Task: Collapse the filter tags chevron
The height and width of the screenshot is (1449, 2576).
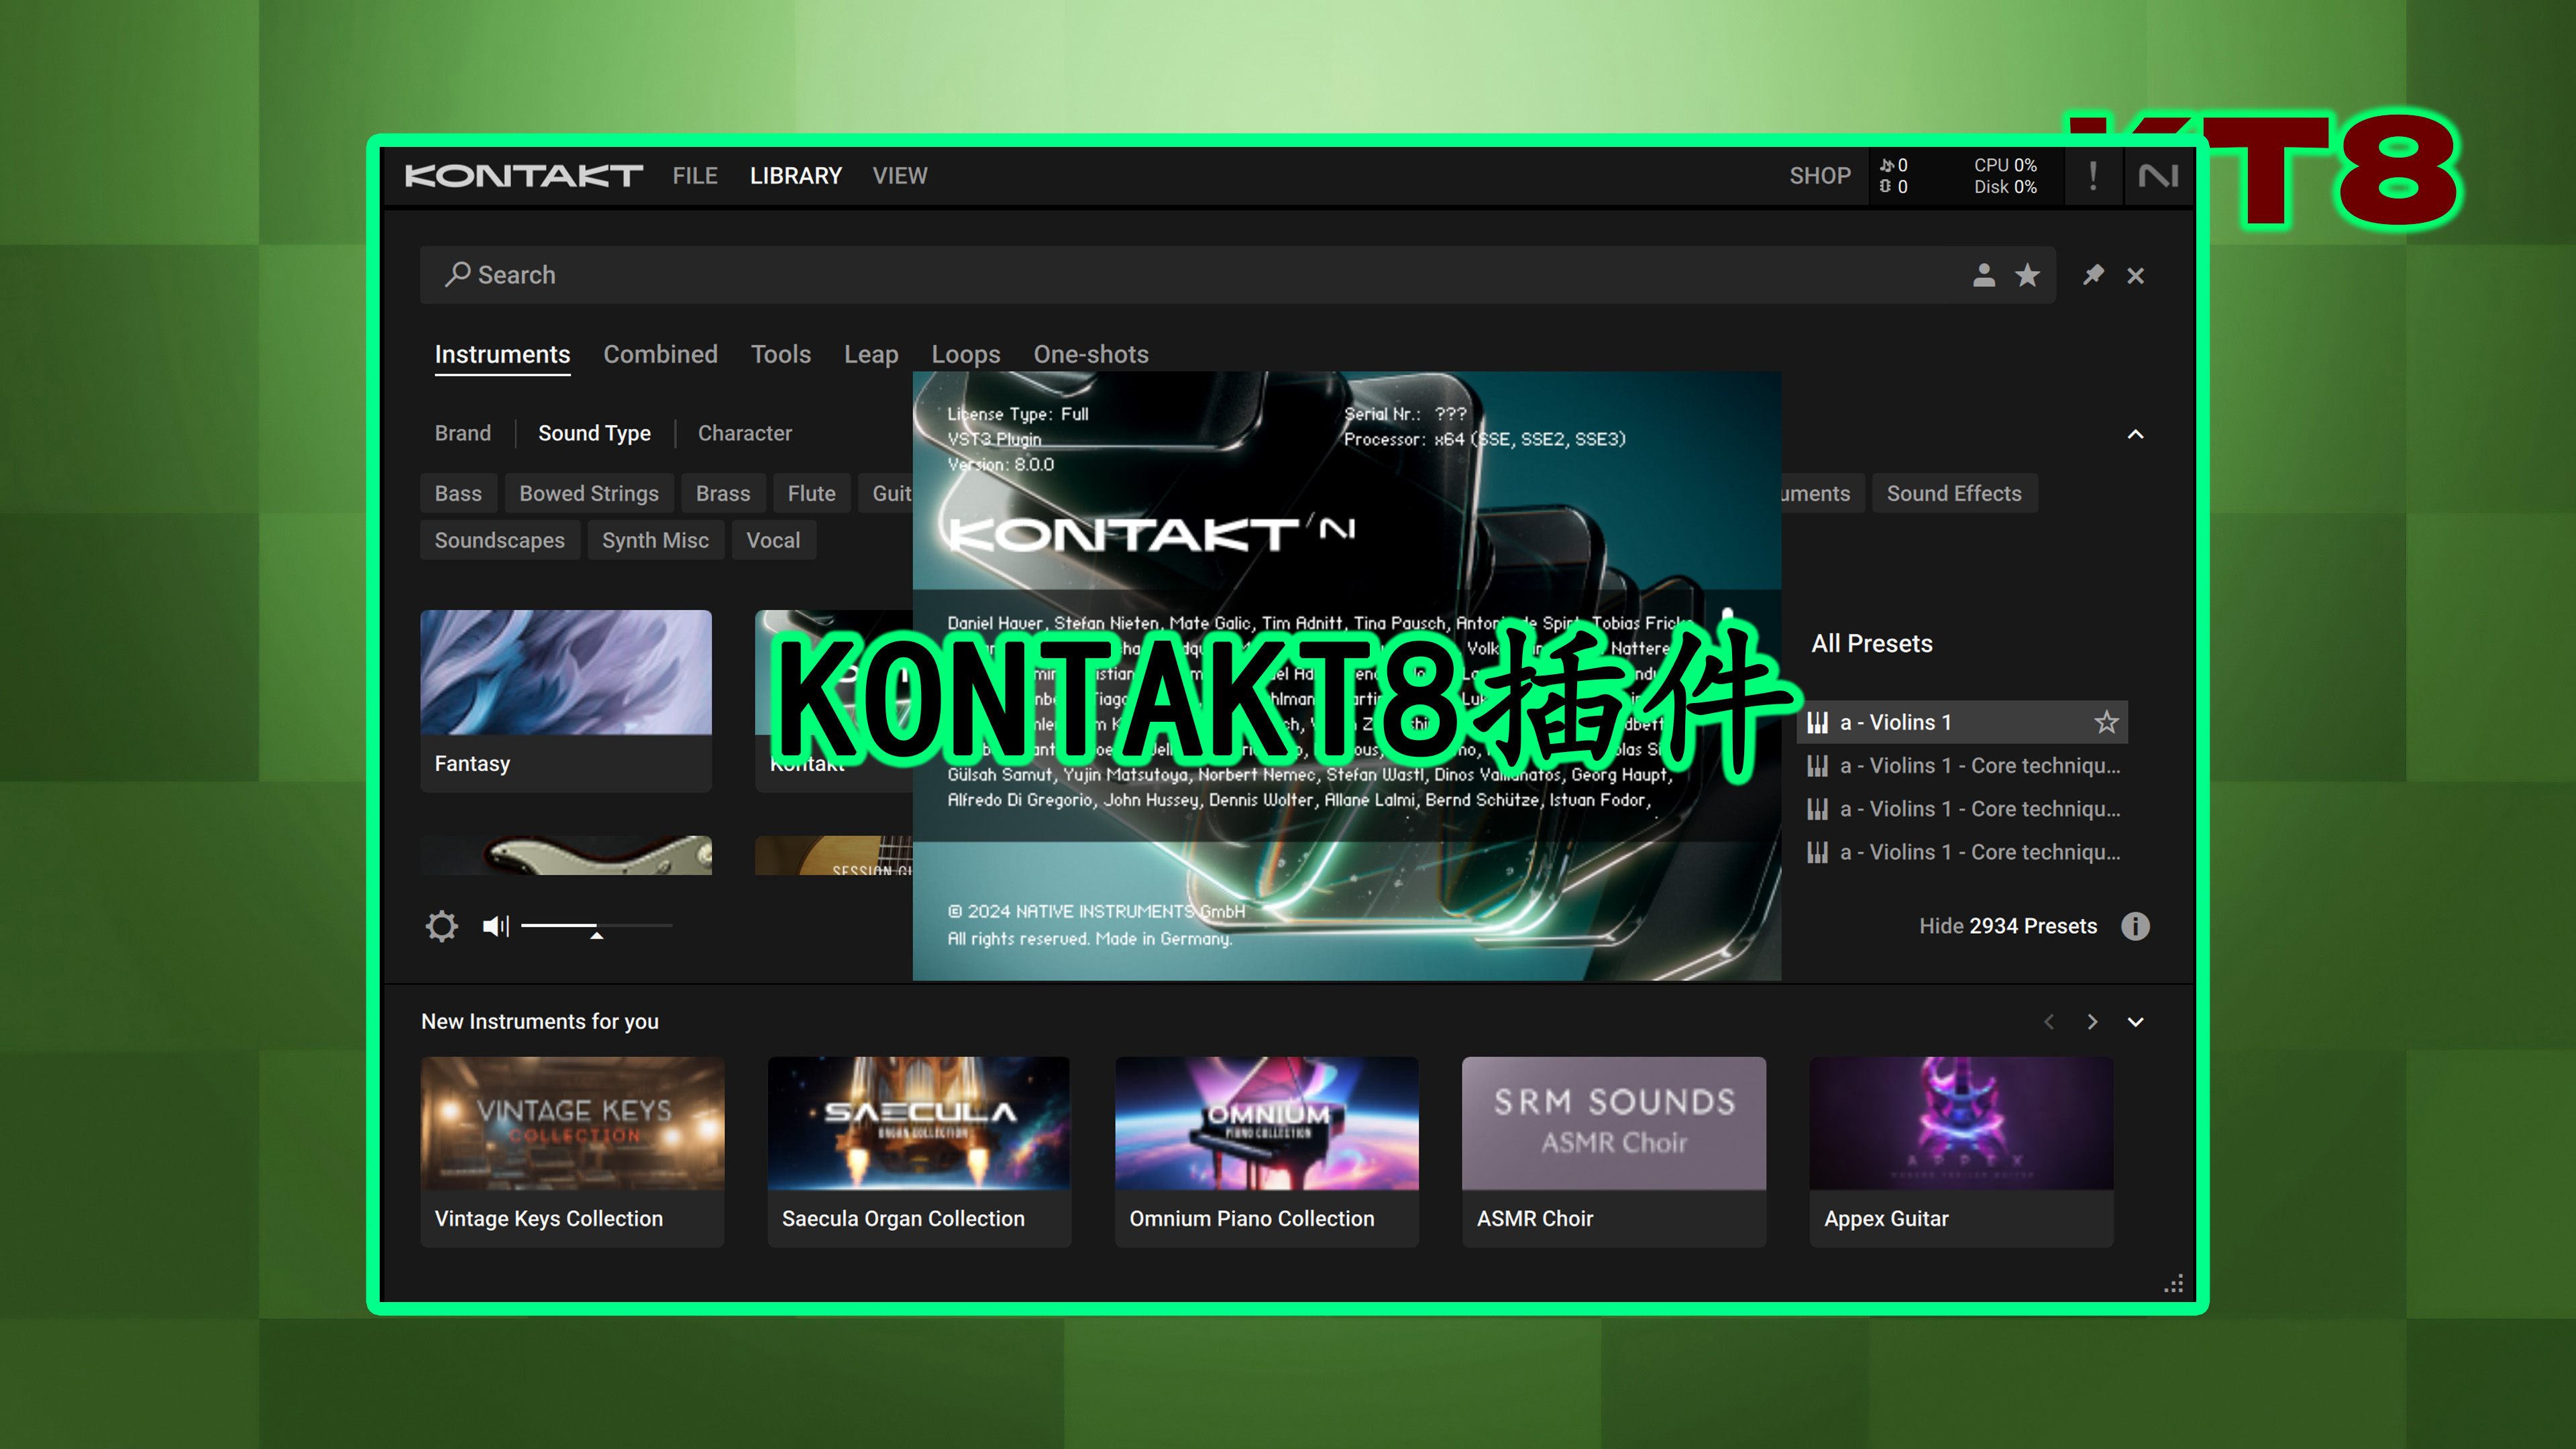Action: pos(2135,434)
